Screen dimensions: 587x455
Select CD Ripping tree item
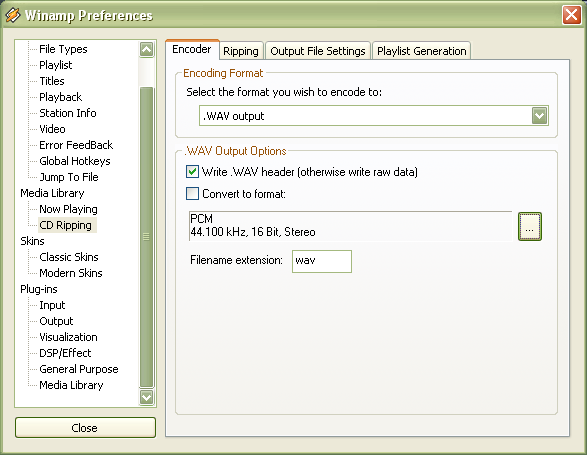point(67,225)
